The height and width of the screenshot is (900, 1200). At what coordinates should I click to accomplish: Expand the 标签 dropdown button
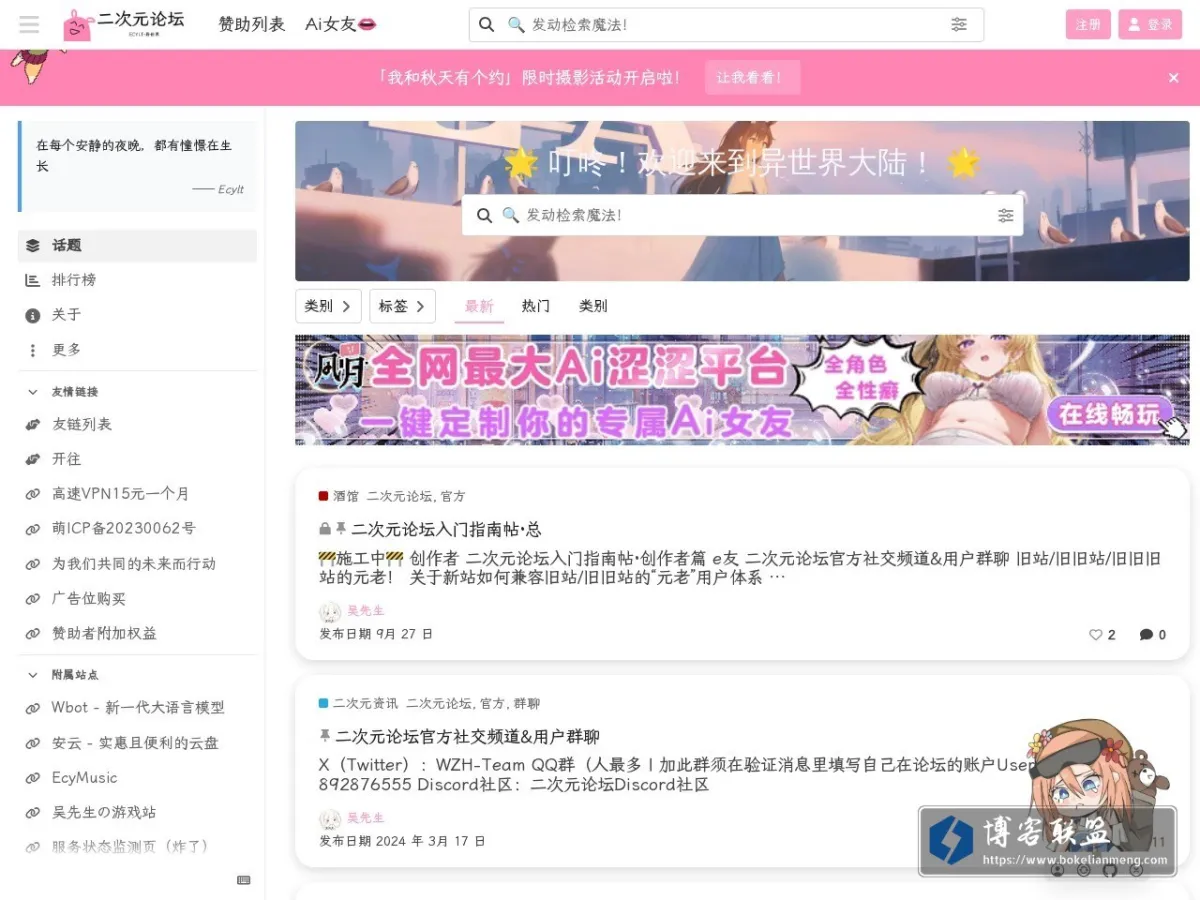coord(402,306)
